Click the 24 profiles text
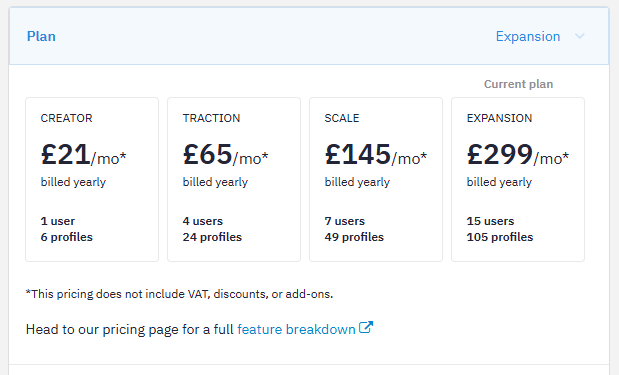 (x=212, y=237)
